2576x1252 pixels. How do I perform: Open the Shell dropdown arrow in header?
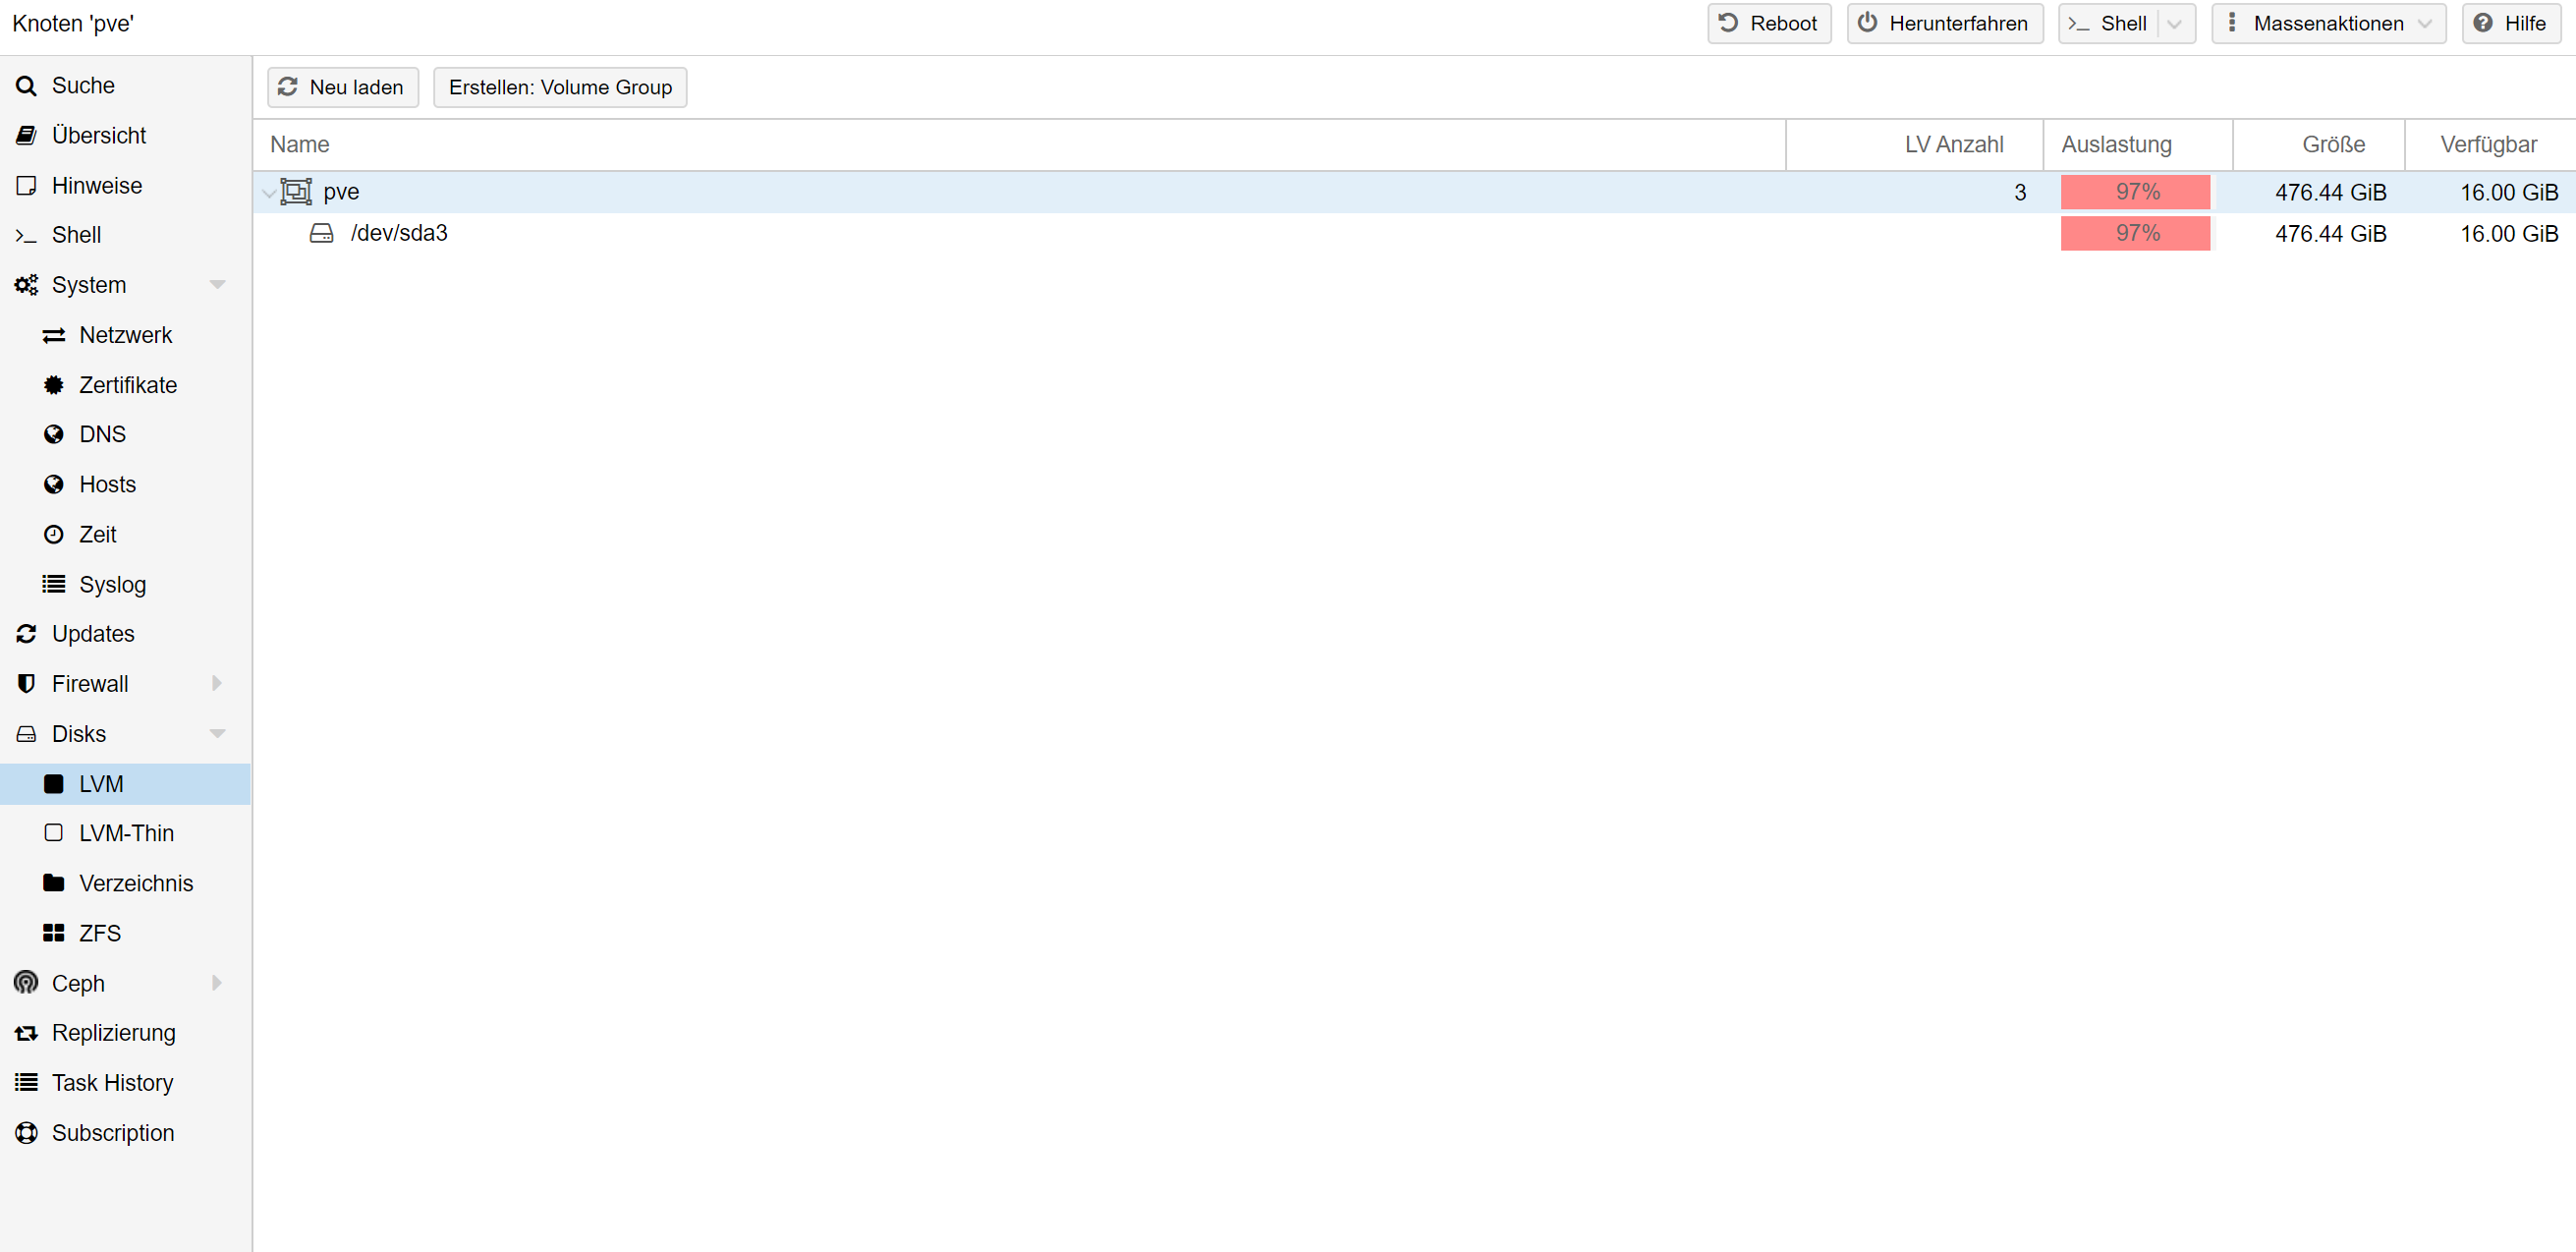pos(2174,24)
